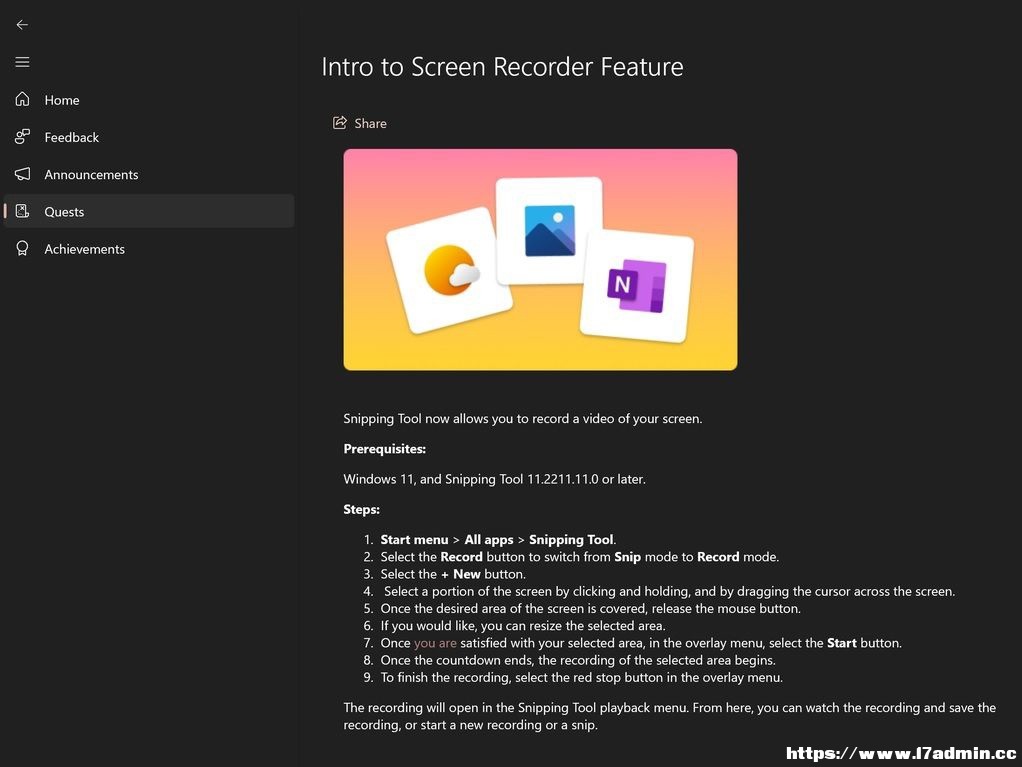The width and height of the screenshot is (1022, 767).
Task: Click the OneNote app card in banner
Action: [637, 285]
